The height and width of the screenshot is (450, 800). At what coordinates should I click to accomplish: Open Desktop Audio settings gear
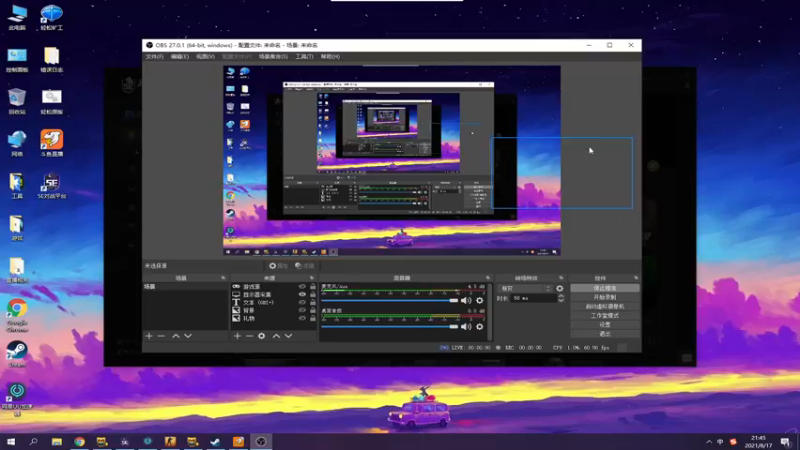tap(480, 327)
